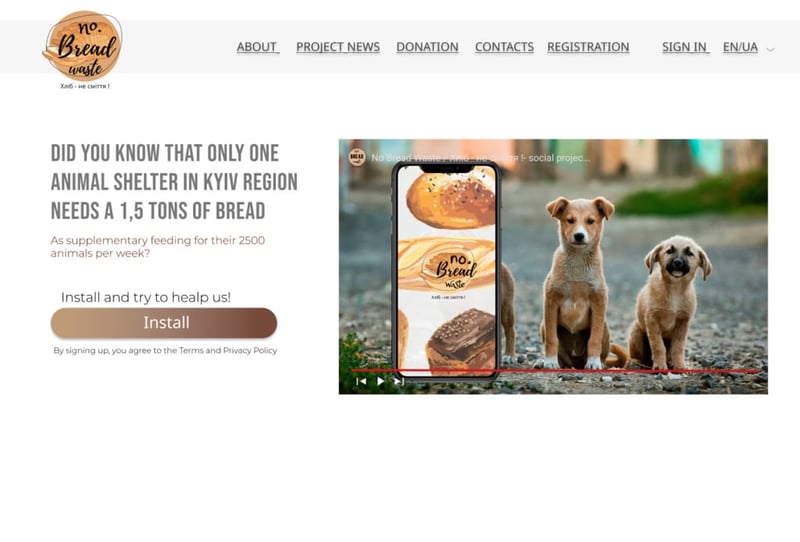The image size is (800, 542).
Task: Open the About menu item
Action: [258, 47]
